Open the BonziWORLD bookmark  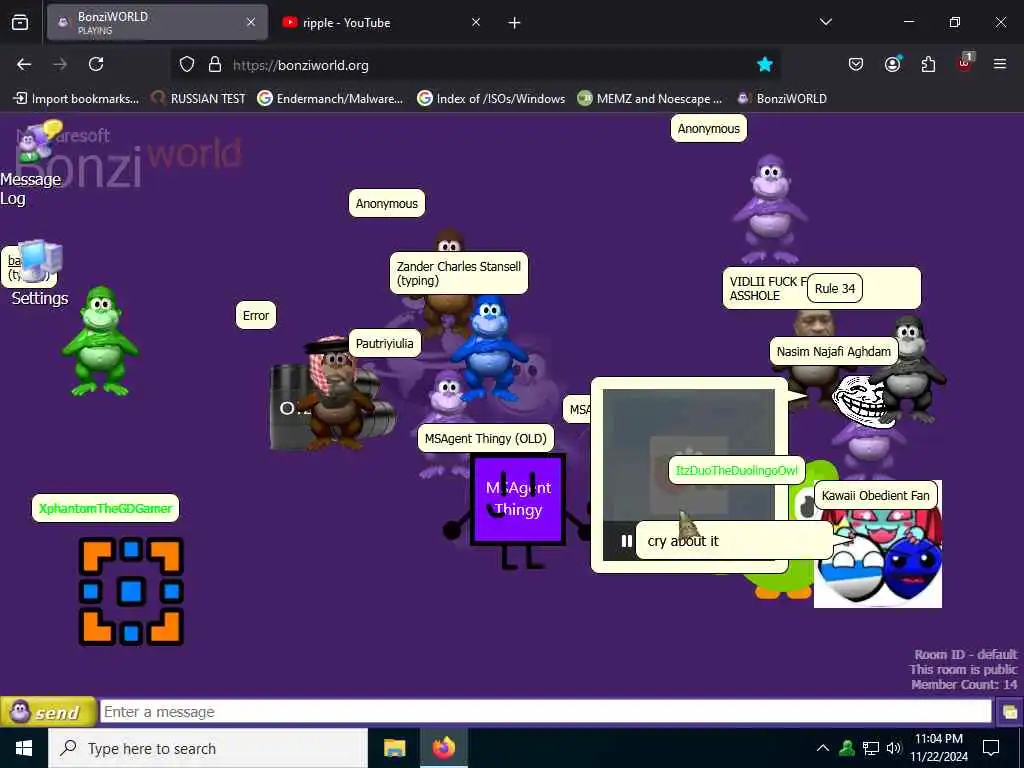pyautogui.click(x=782, y=99)
